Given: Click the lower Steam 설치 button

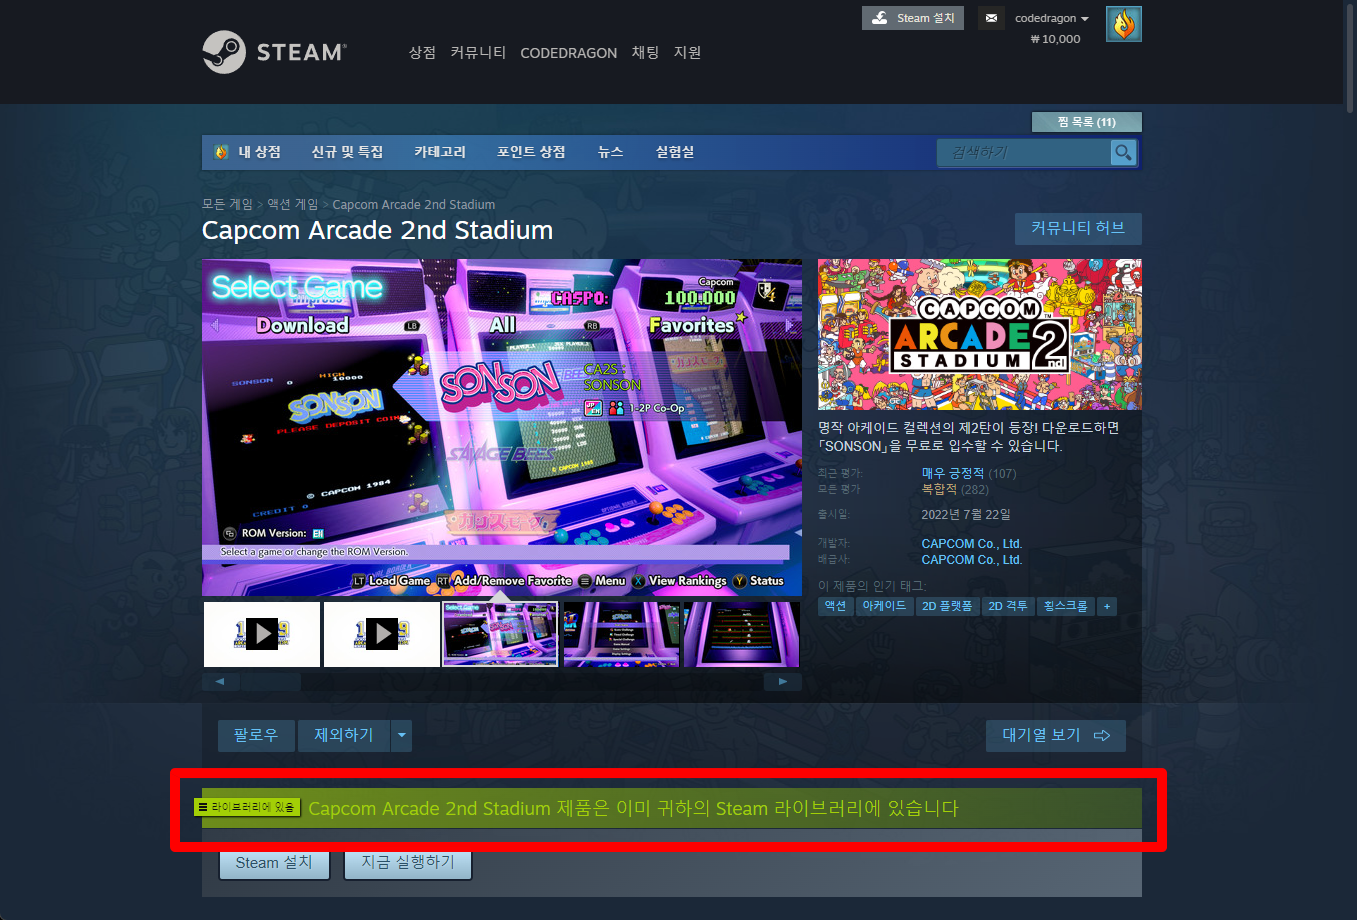Looking at the screenshot, I should tap(274, 863).
